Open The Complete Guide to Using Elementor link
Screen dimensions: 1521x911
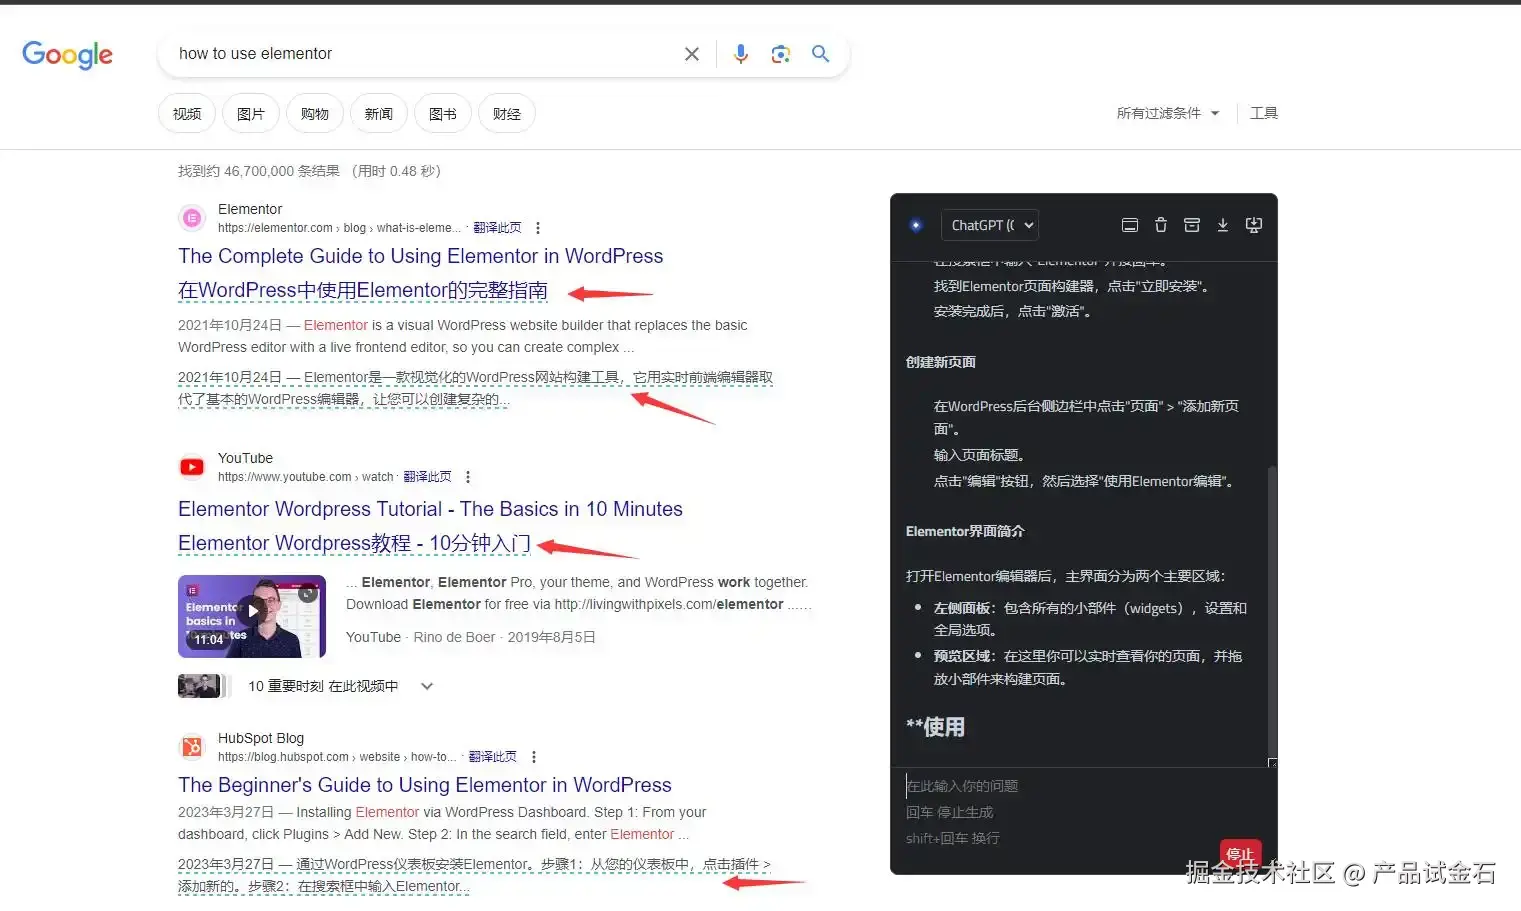coord(420,256)
